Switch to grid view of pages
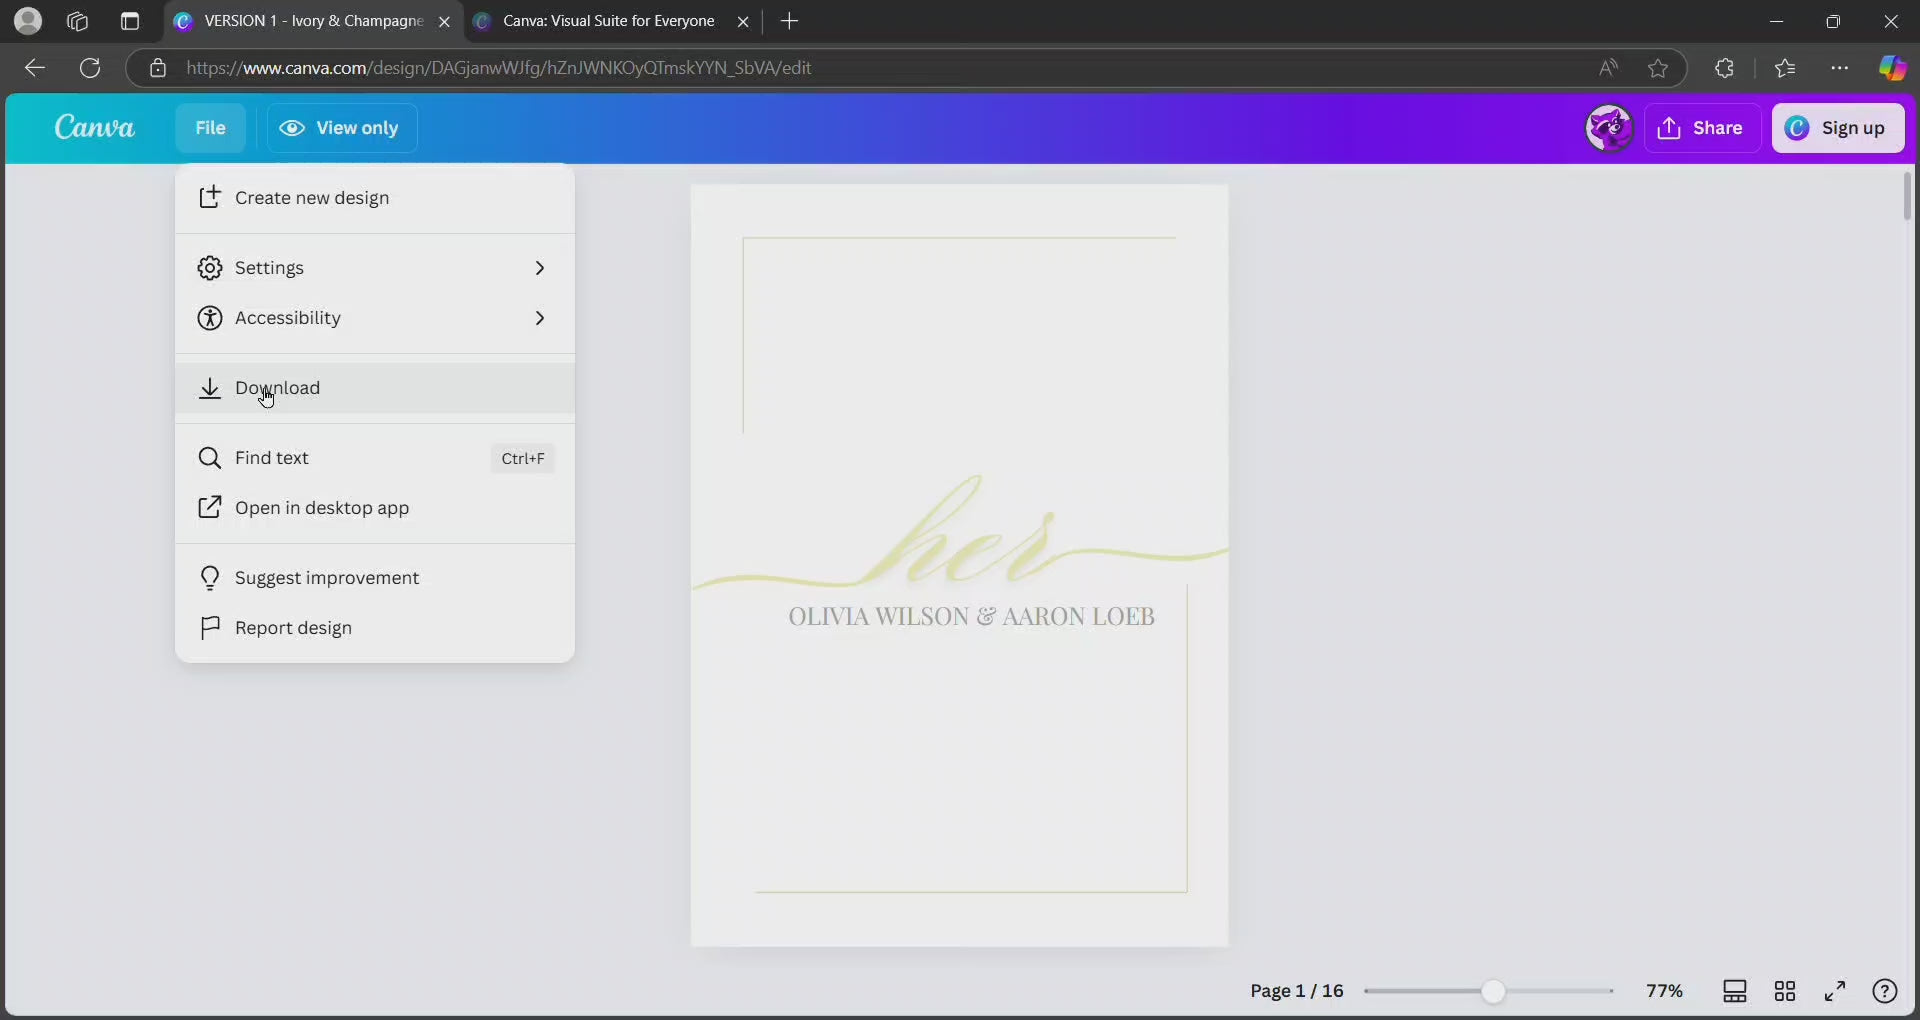 pos(1784,991)
